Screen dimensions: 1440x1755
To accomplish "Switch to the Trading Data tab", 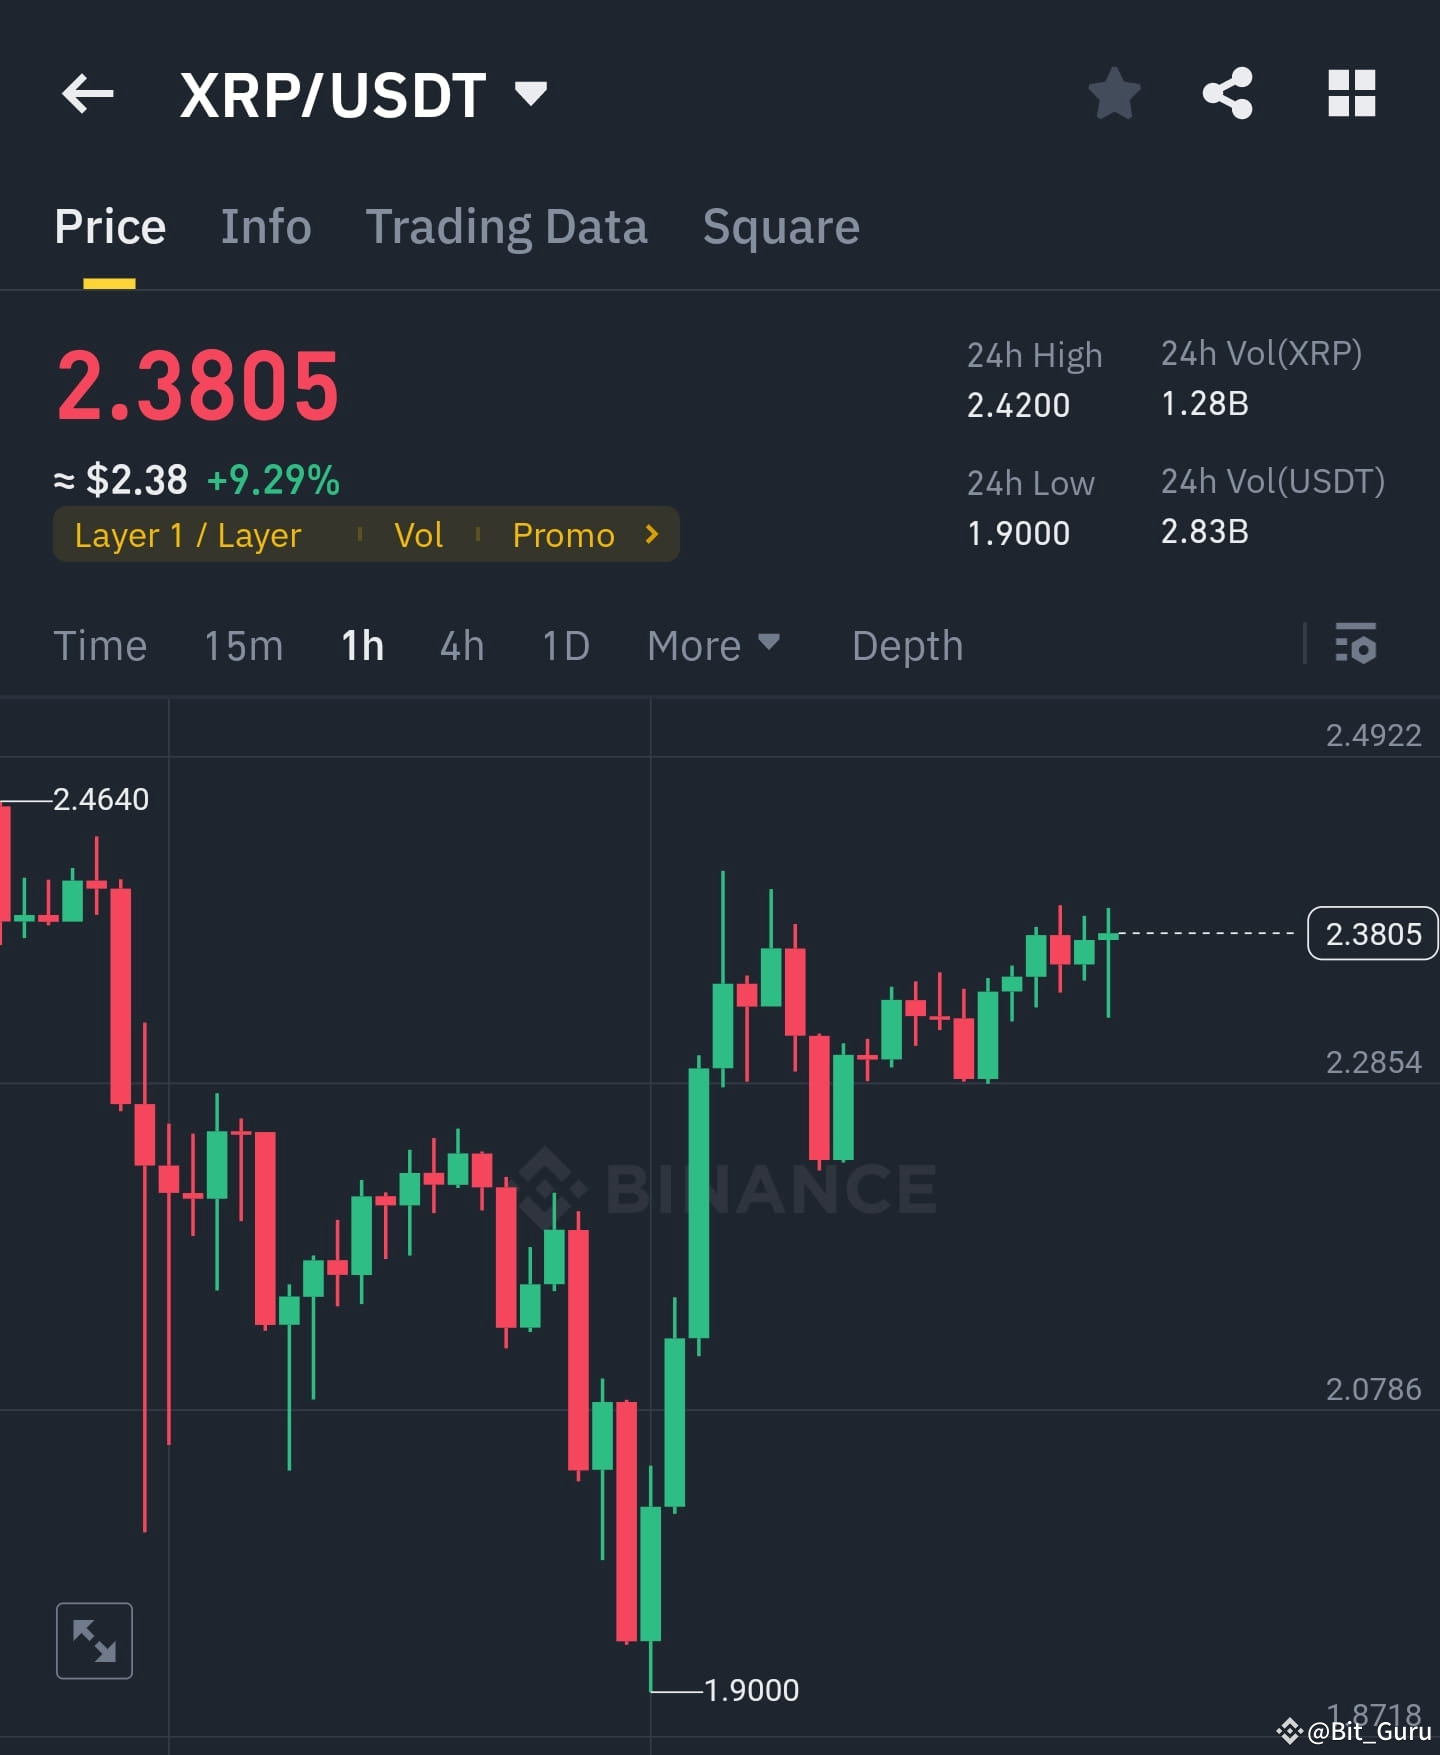I will tap(507, 227).
